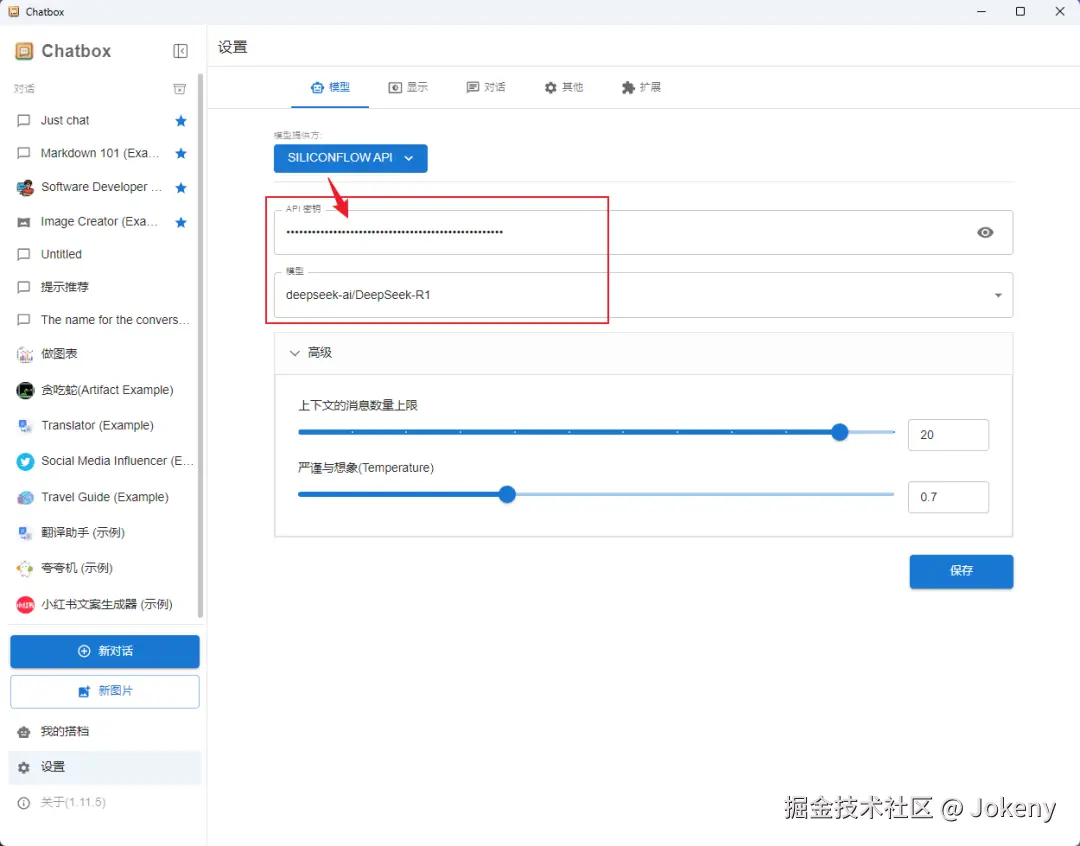Viewport: 1080px width, 846px height.
Task: Open the deepseek-ai/DeepSeek-R1 model dropdown arrow
Action: click(x=997, y=296)
